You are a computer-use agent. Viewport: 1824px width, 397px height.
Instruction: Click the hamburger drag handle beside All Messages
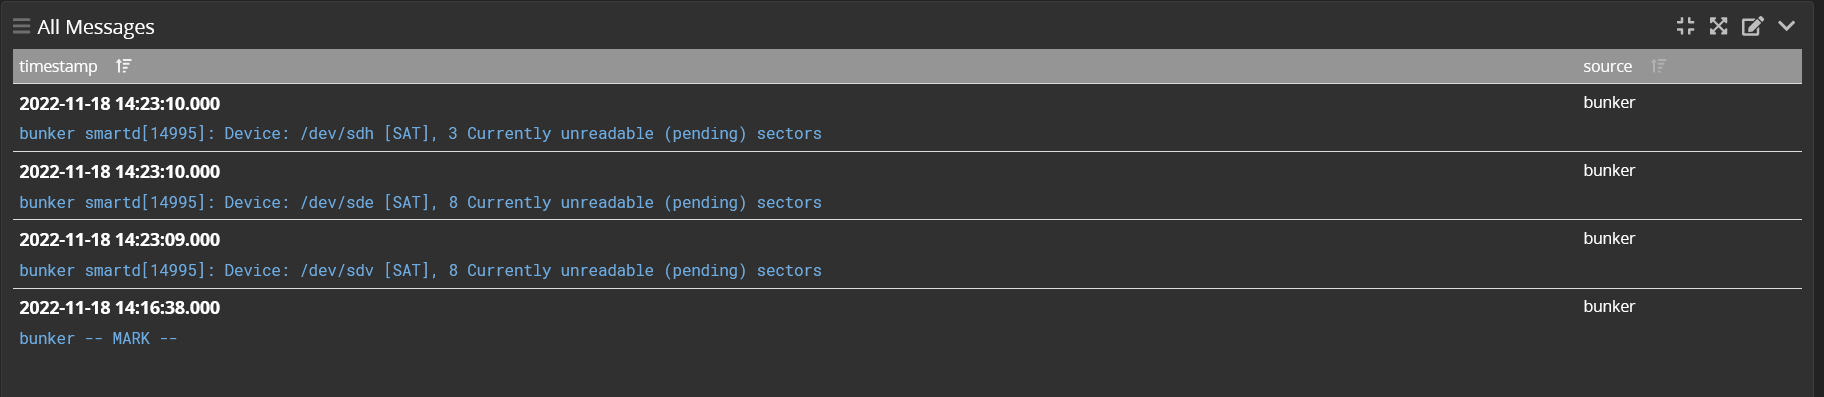pos(21,26)
